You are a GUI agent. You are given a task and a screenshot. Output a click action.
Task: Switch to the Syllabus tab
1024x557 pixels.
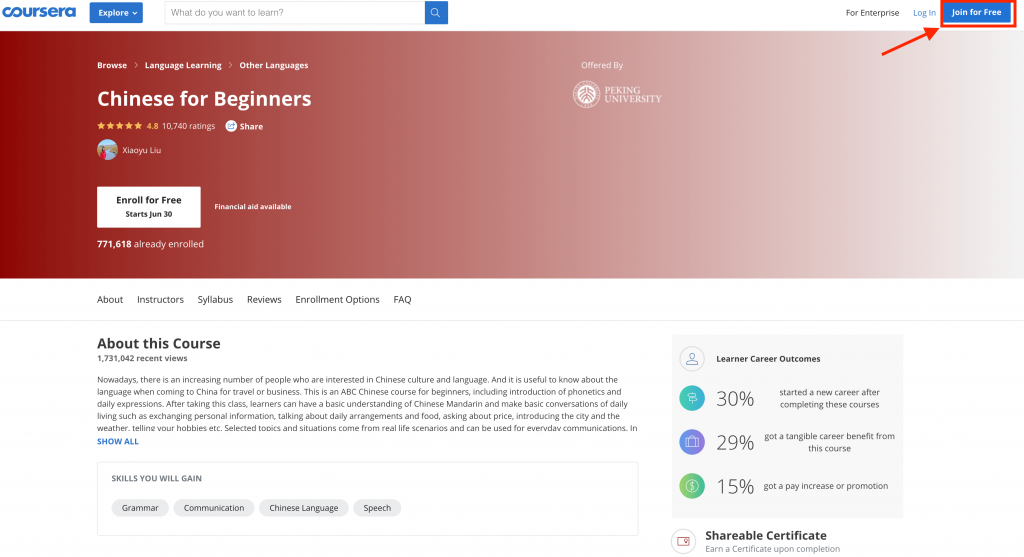click(216, 300)
